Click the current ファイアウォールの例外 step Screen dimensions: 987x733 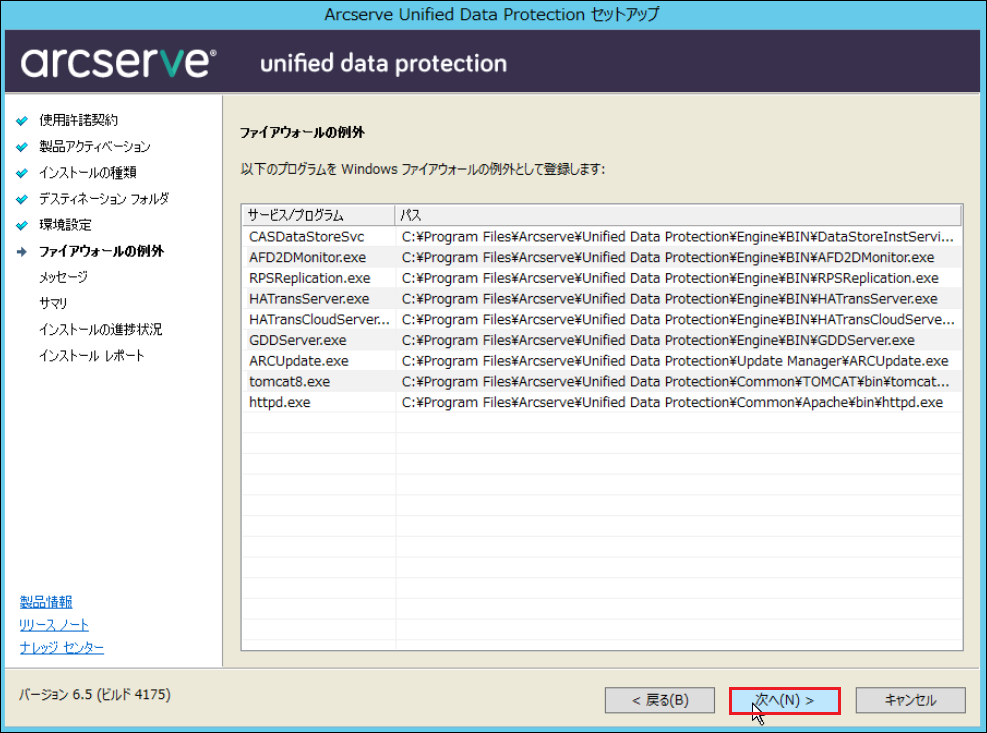(x=101, y=251)
